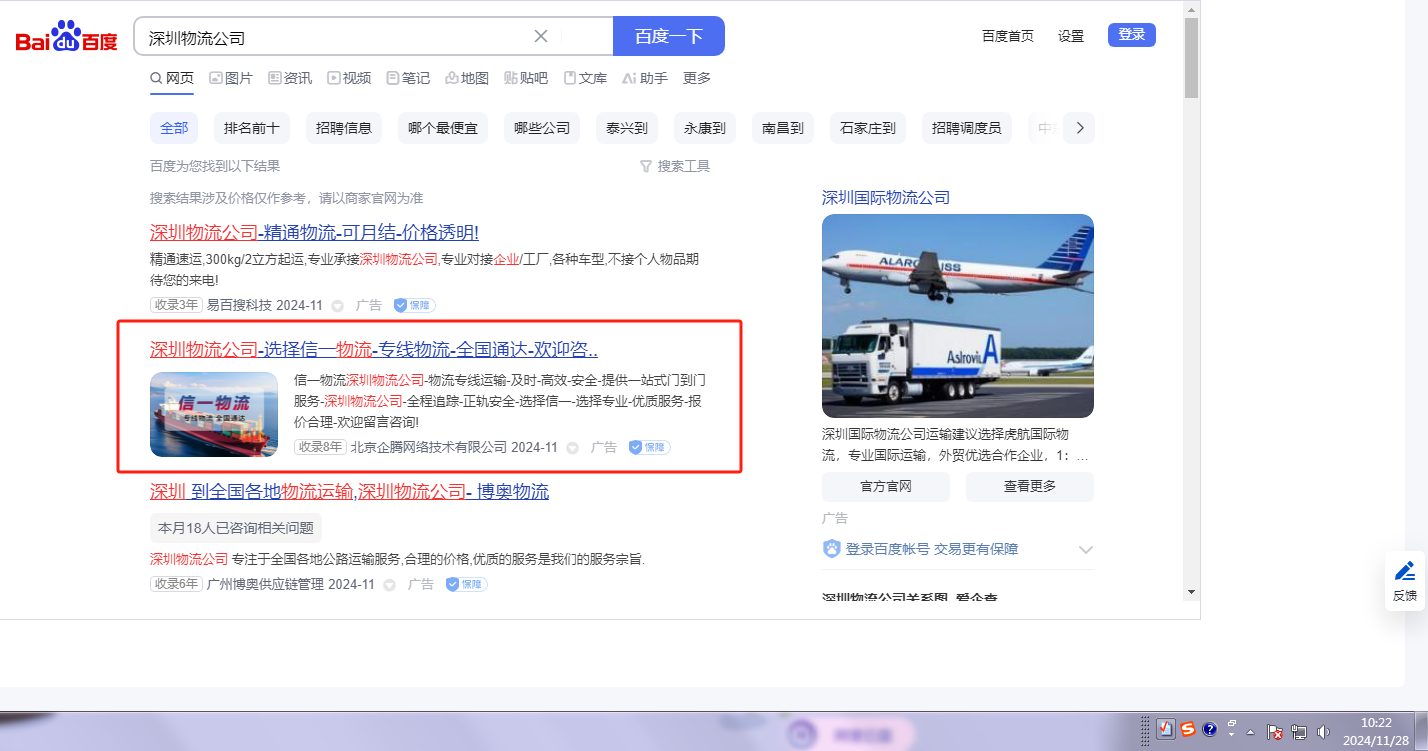Image resolution: width=1428 pixels, height=751 pixels.
Task: Open the taskbar clock showing 10:22
Action: pos(1376,731)
